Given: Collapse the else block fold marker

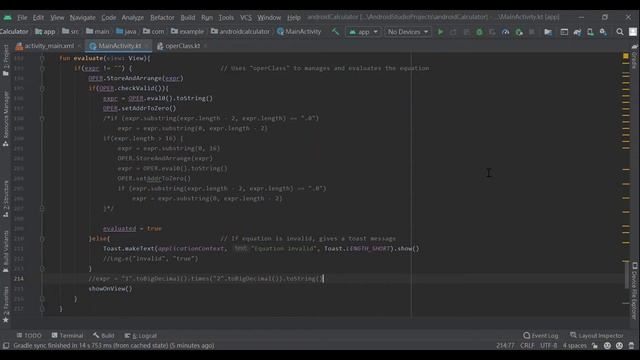Looking at the screenshot, I should 42,238.
